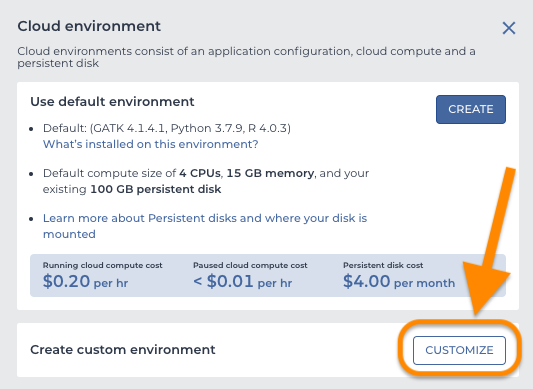Open the "Learn more about Persistent disks" link
The image size is (533, 389).
coord(205,226)
